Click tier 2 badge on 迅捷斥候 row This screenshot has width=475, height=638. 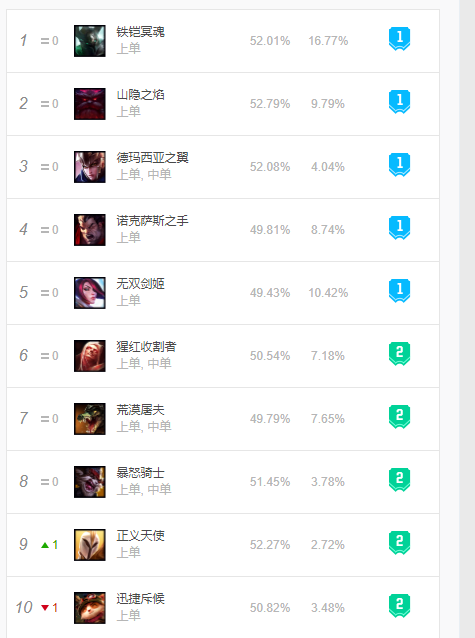(399, 606)
